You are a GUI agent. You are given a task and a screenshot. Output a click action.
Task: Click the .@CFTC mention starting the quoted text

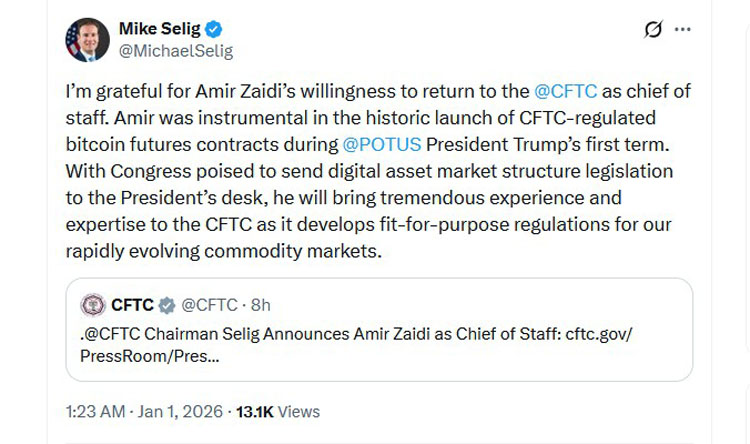tap(110, 333)
